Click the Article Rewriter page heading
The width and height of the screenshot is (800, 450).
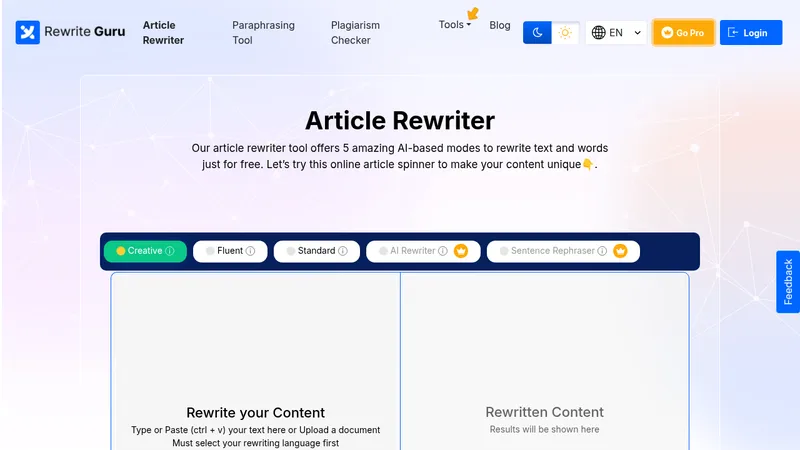[400, 121]
